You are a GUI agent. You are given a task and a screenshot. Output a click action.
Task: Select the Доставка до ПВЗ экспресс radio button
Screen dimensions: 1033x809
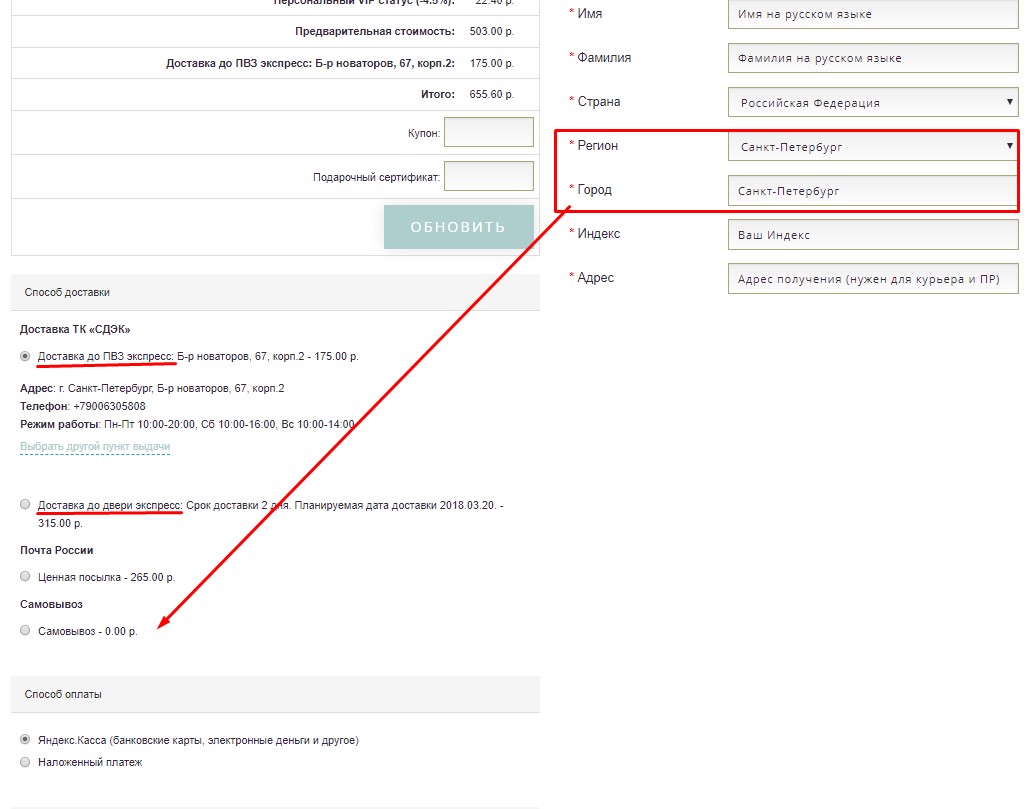[25, 356]
